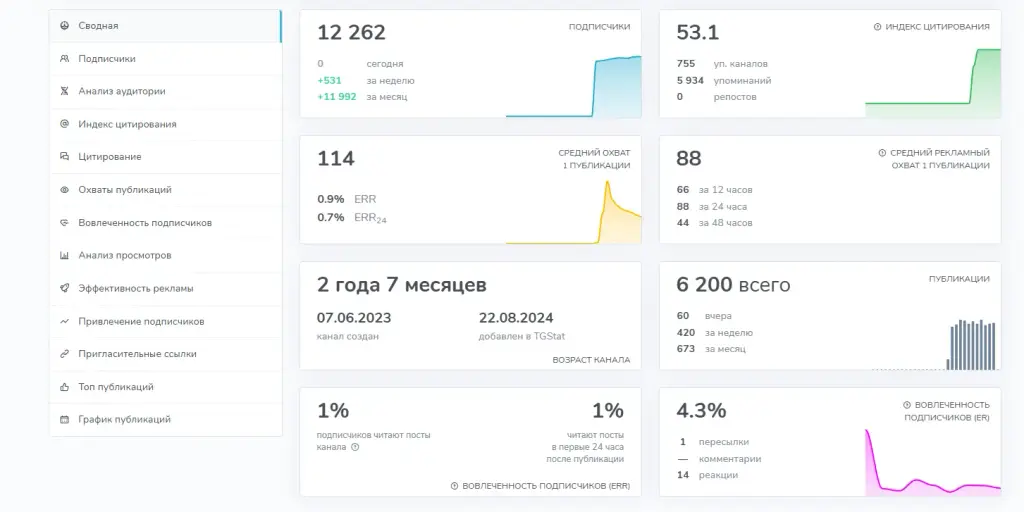Click the ИНДЕКС ЦИТИРОВАНИЯ card title
Screen dimensions: 1024x512
click(x=937, y=27)
